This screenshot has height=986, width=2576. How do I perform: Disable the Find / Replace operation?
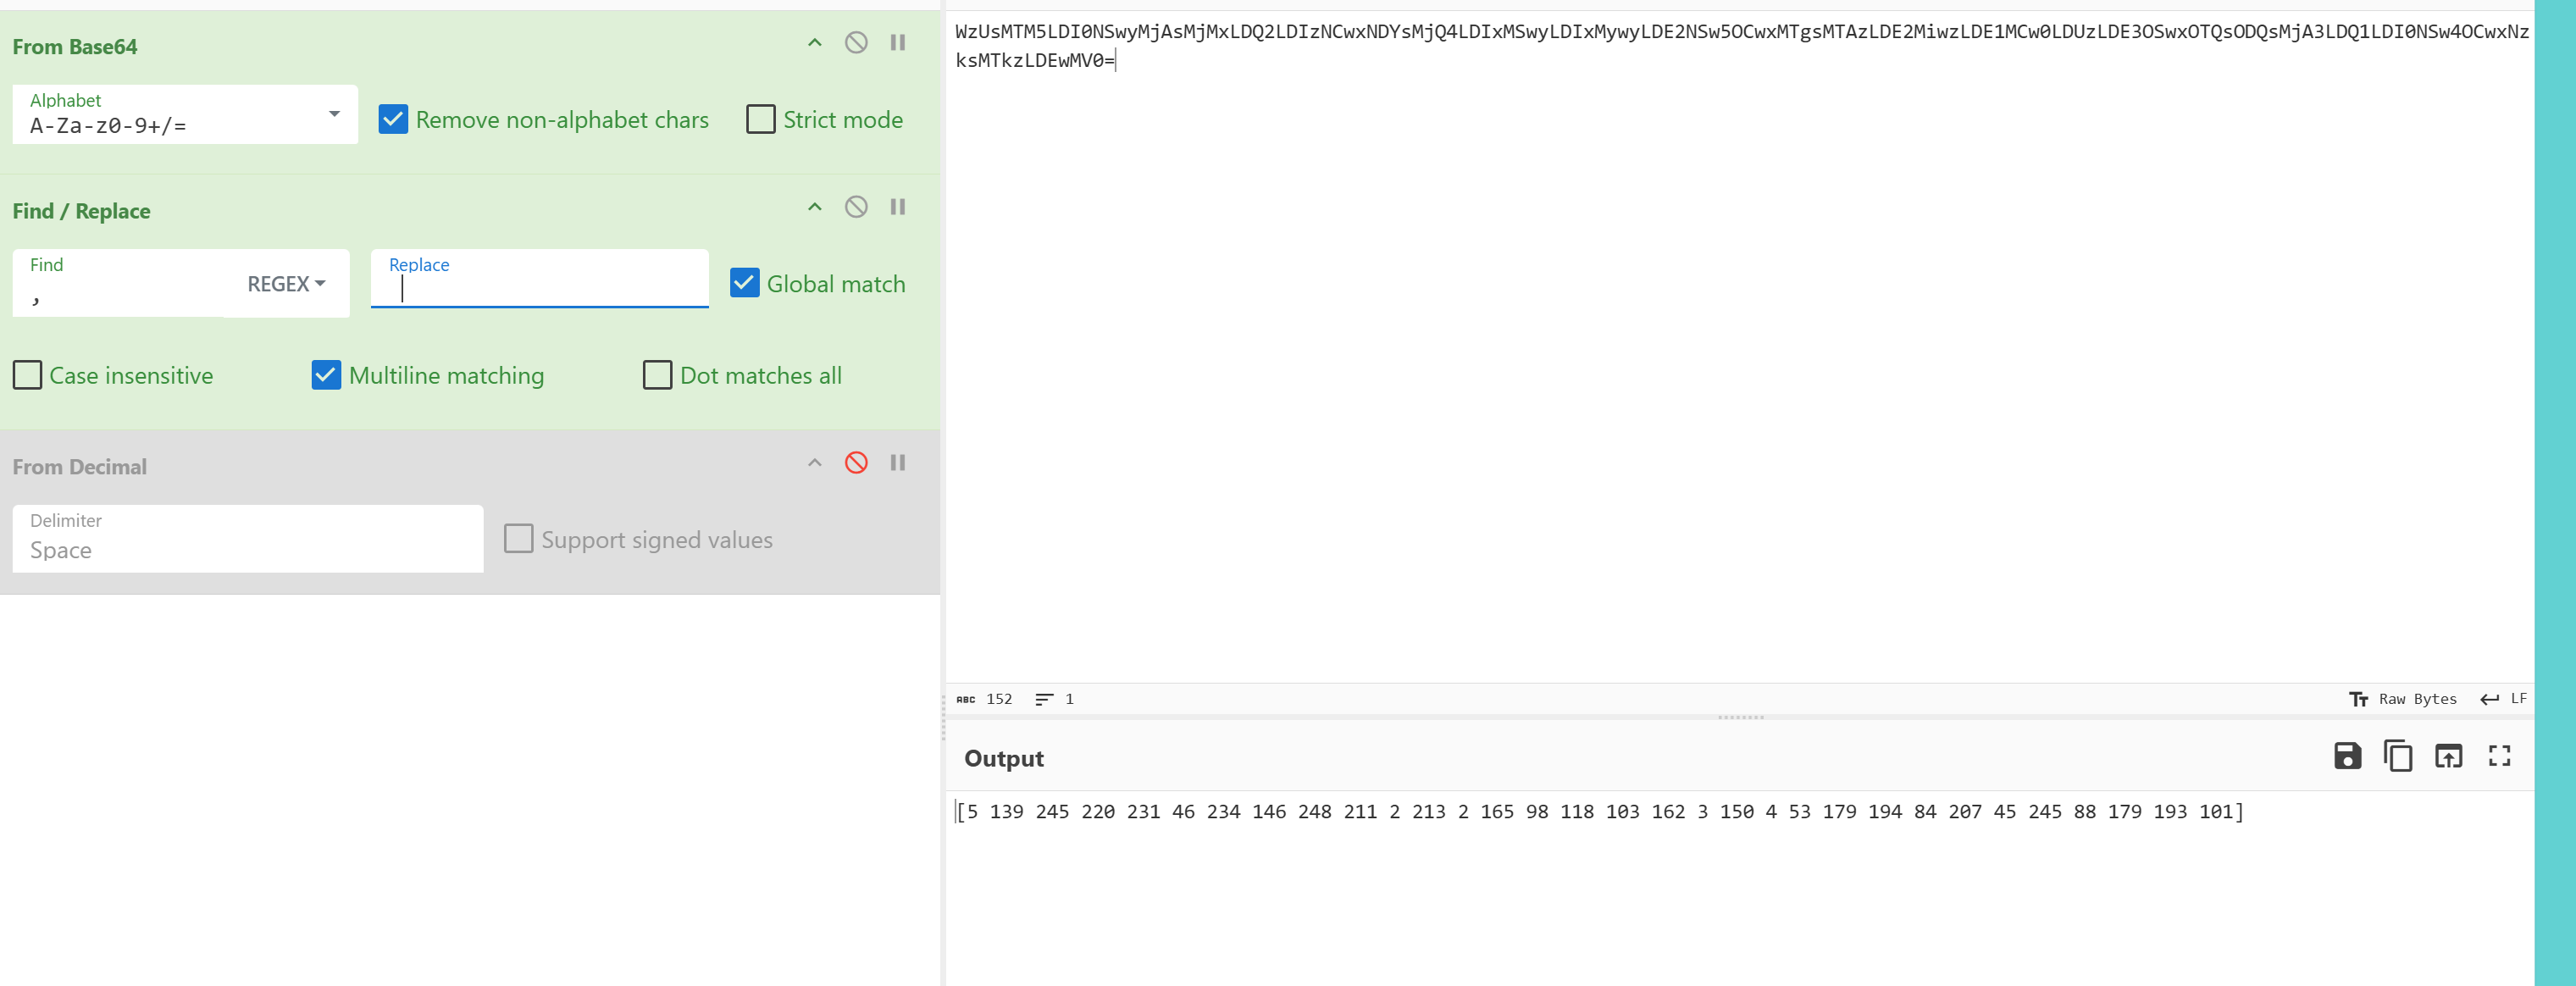pyautogui.click(x=855, y=207)
